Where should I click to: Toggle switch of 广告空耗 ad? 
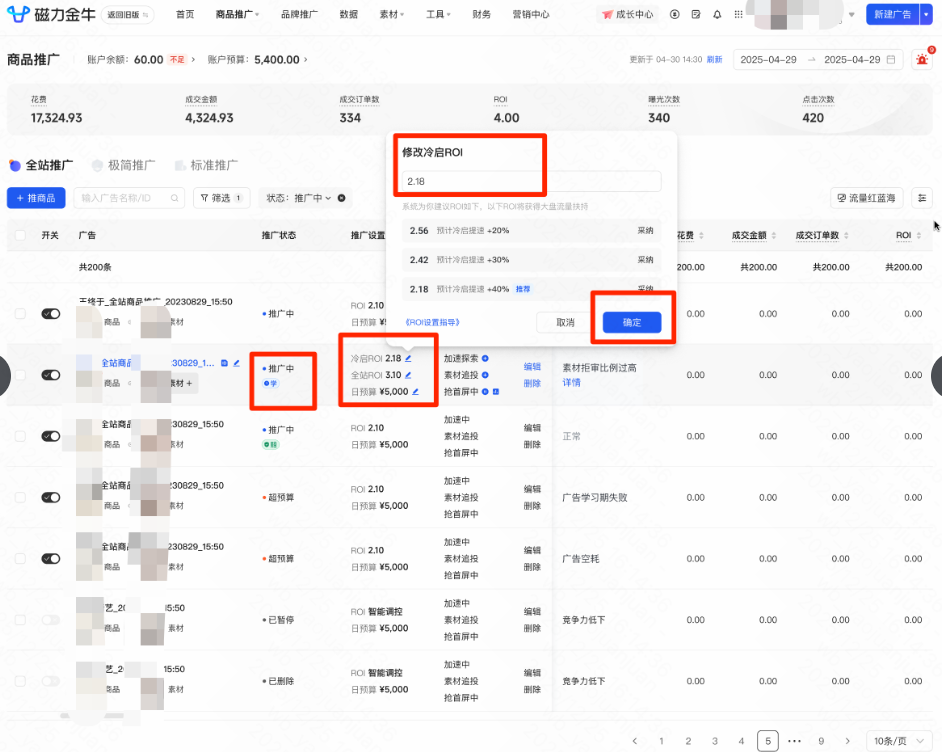[x=51, y=559]
